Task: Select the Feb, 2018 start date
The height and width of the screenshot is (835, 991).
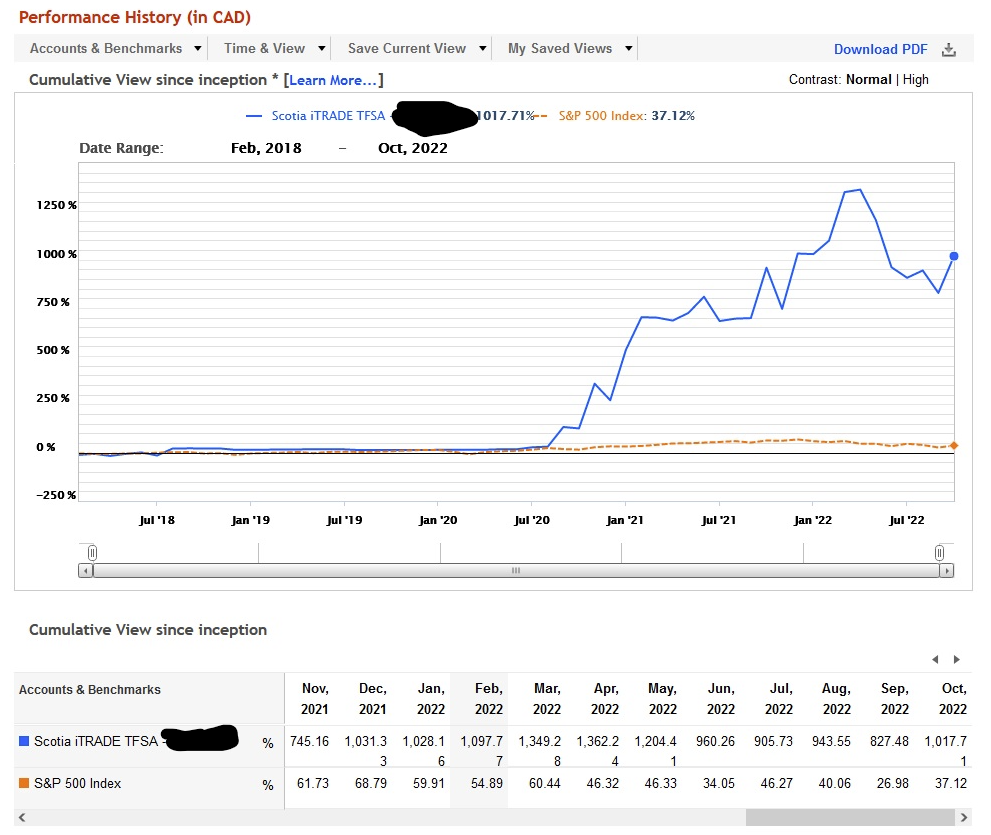Action: click(266, 148)
